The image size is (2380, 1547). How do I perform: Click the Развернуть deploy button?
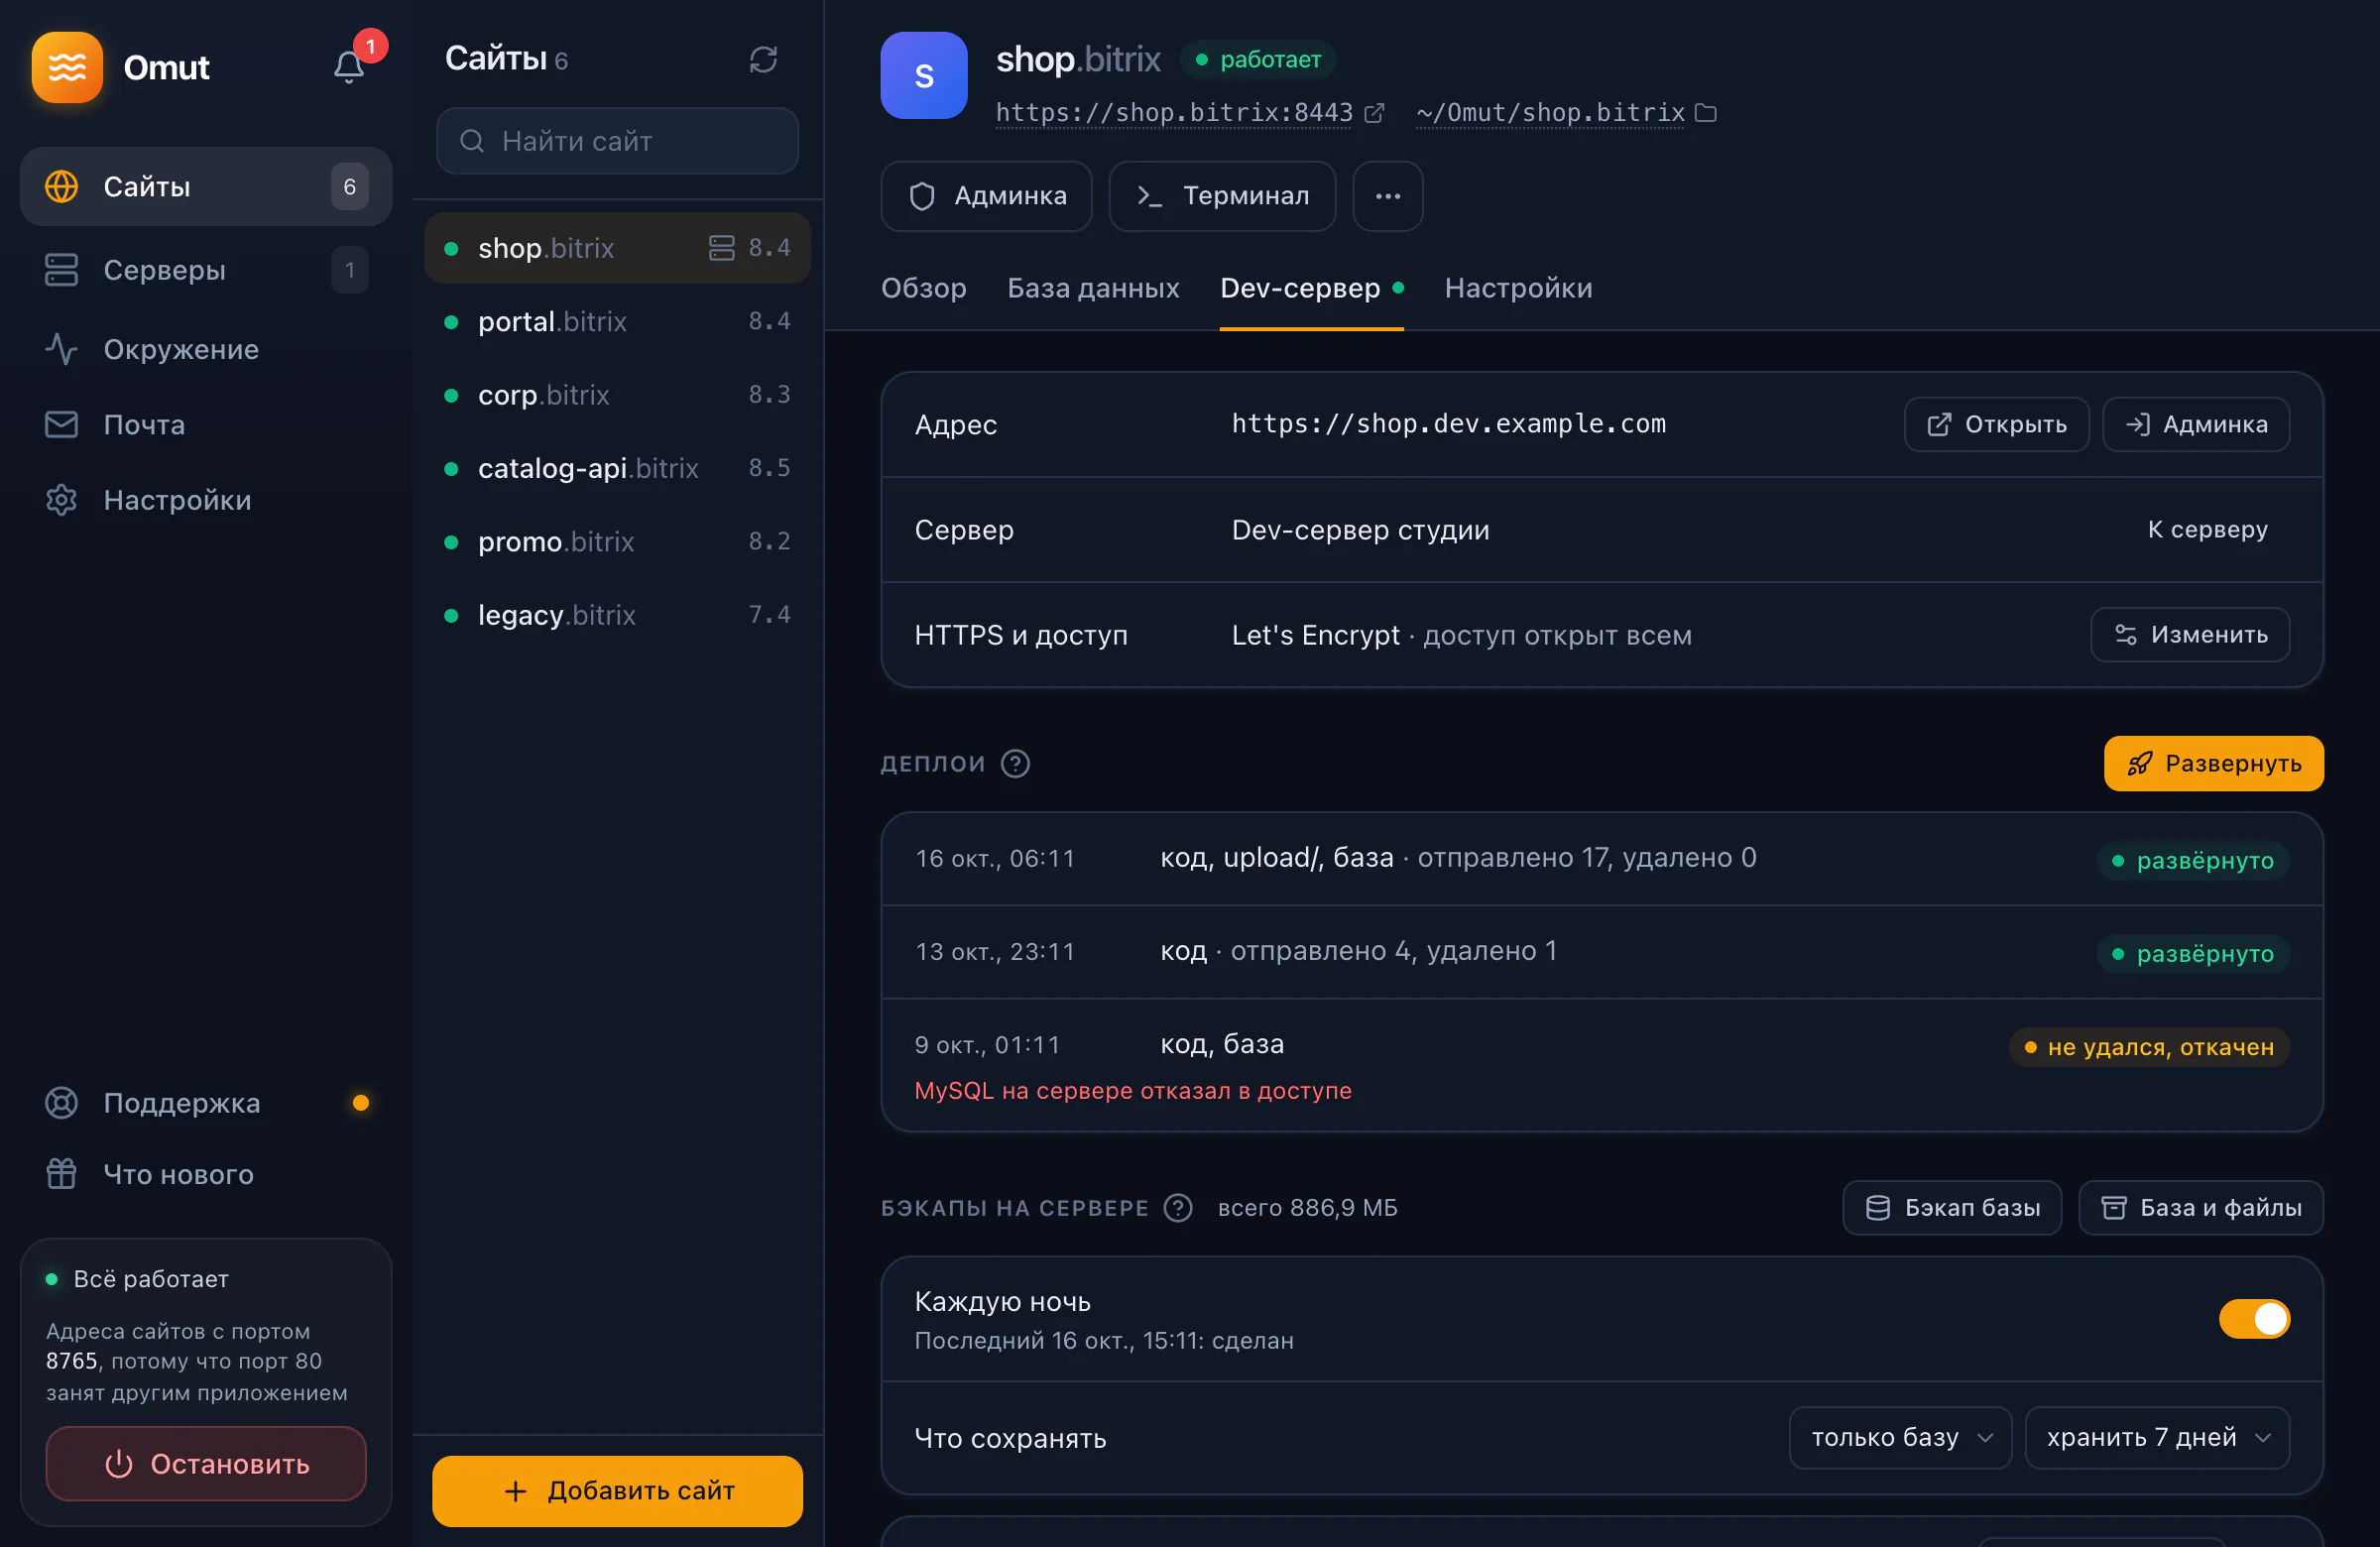point(2213,764)
